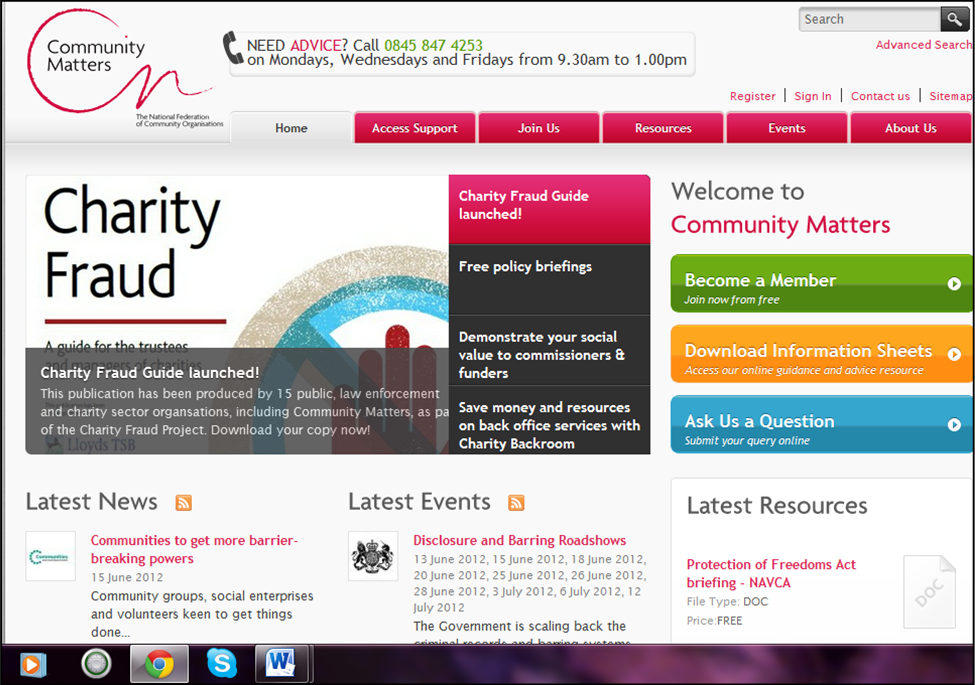Open the Disclosure and Barring Roadshows event
This screenshot has height=685, width=975.
(519, 540)
